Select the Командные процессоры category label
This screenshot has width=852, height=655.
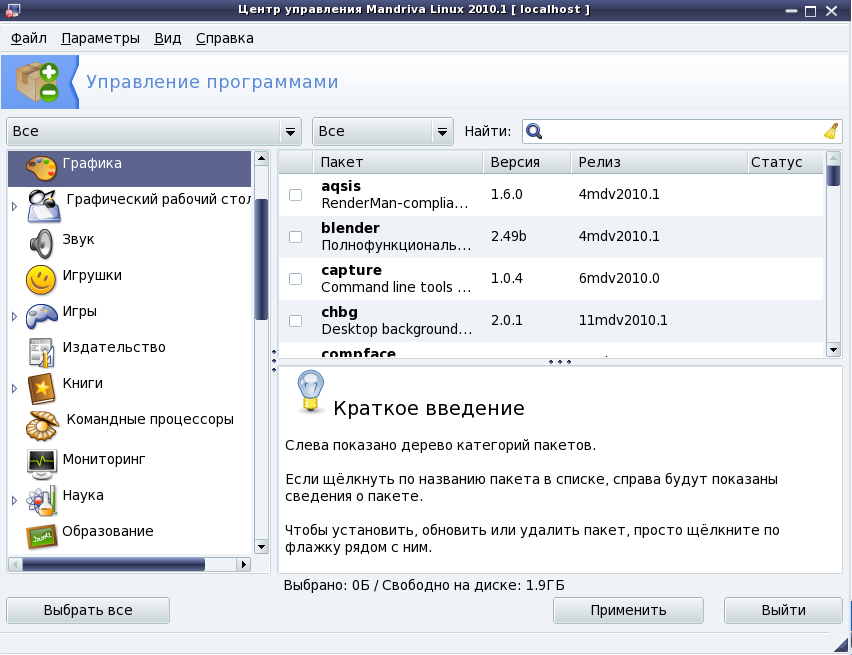point(150,420)
